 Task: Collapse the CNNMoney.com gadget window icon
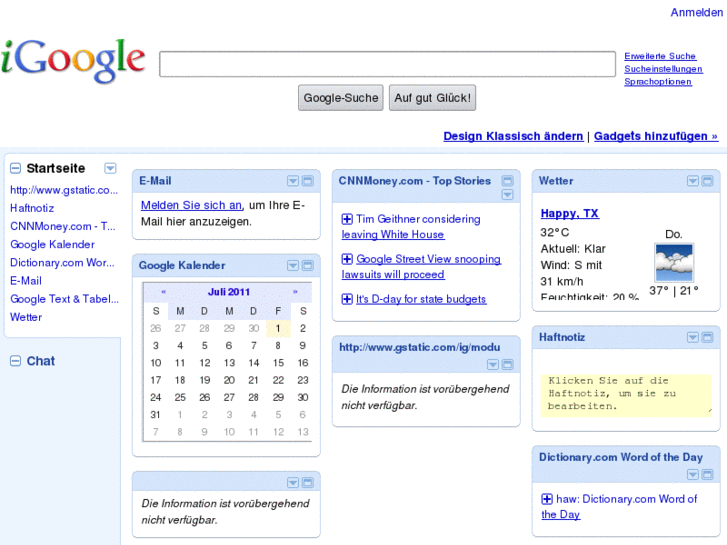pos(508,181)
